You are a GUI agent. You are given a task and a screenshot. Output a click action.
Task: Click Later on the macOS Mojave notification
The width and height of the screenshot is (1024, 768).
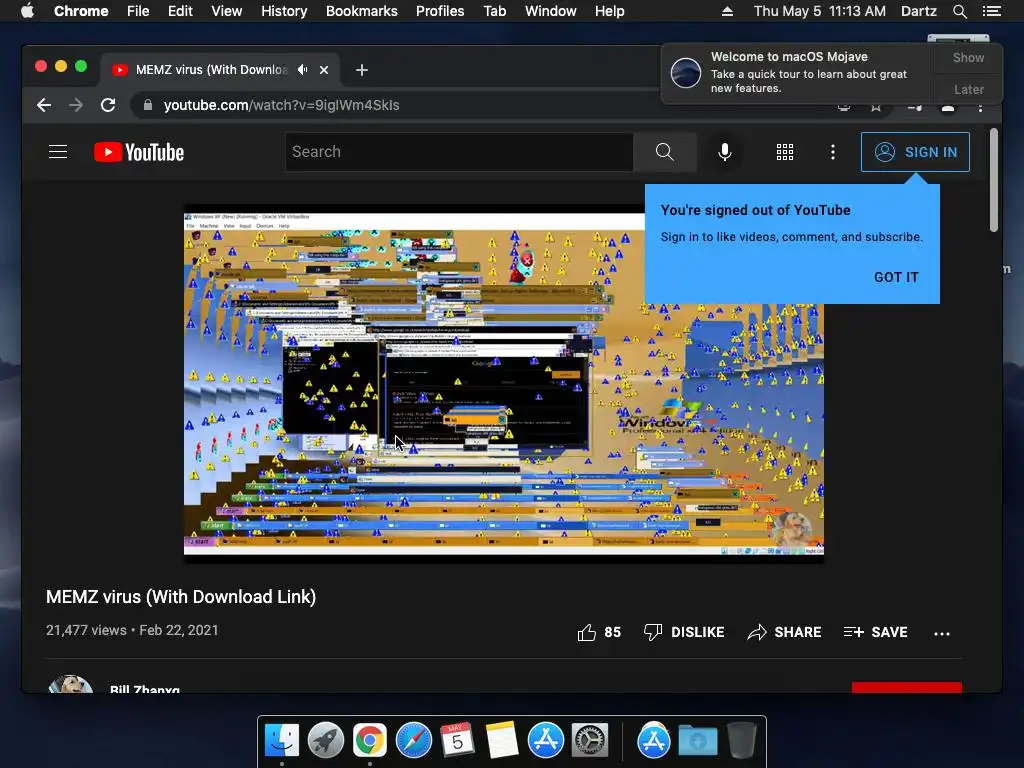point(968,89)
